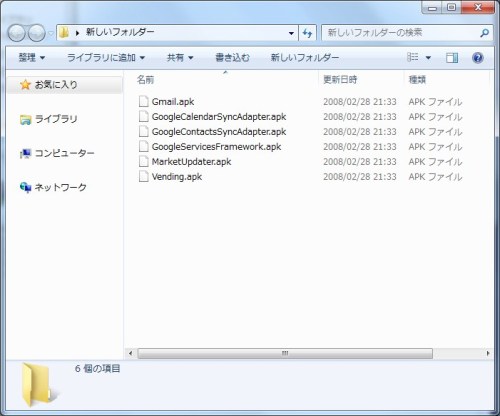Click the GoogleServicesFramework.apk file icon
This screenshot has width=500, height=416.
pyautogui.click(x=143, y=146)
